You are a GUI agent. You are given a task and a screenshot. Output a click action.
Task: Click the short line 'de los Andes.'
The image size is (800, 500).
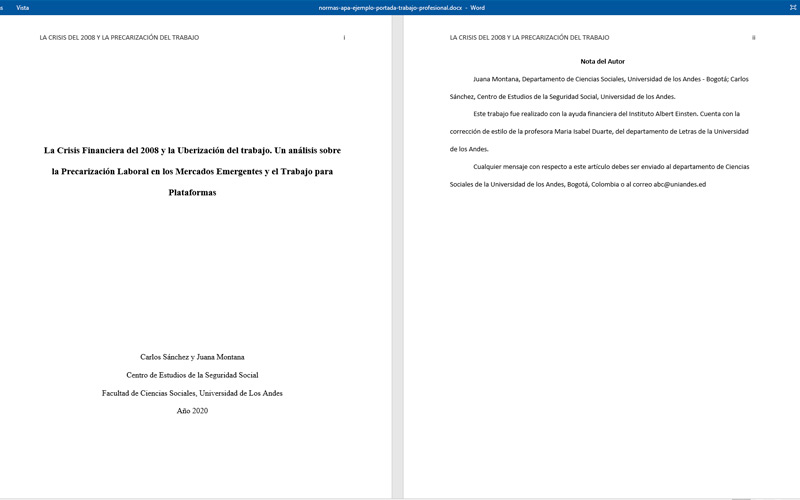tap(469, 149)
